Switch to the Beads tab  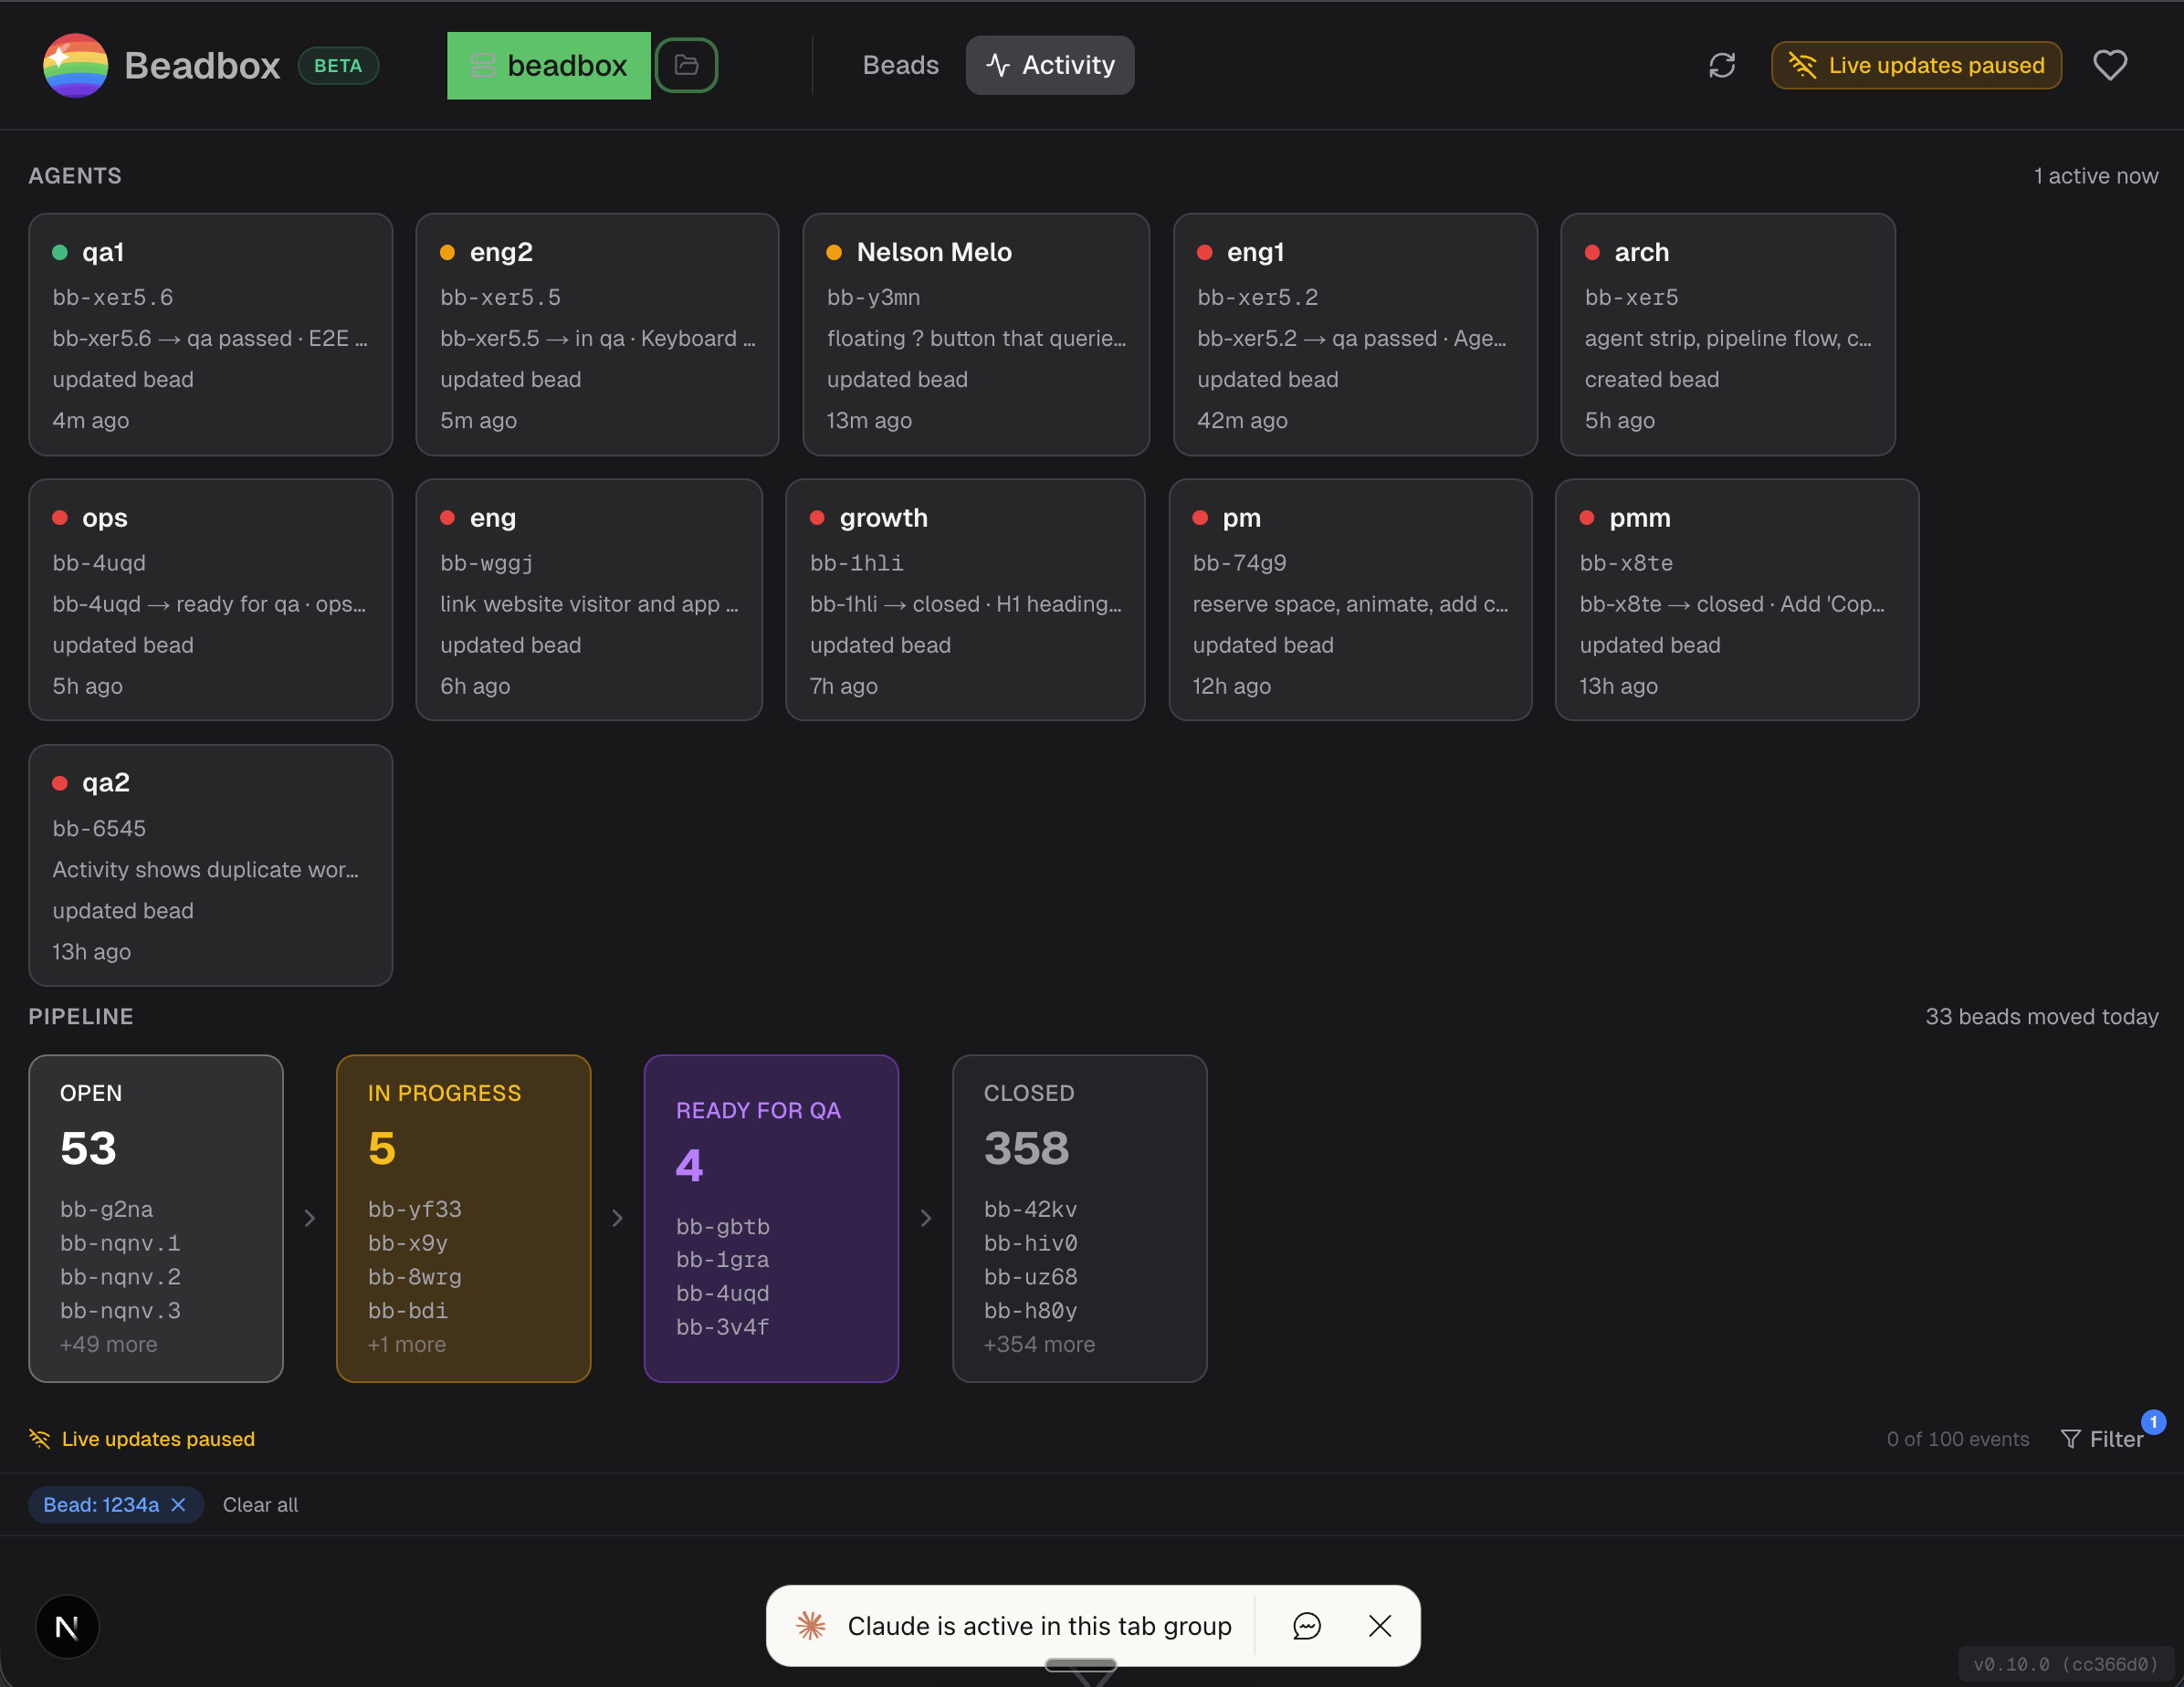(900, 65)
